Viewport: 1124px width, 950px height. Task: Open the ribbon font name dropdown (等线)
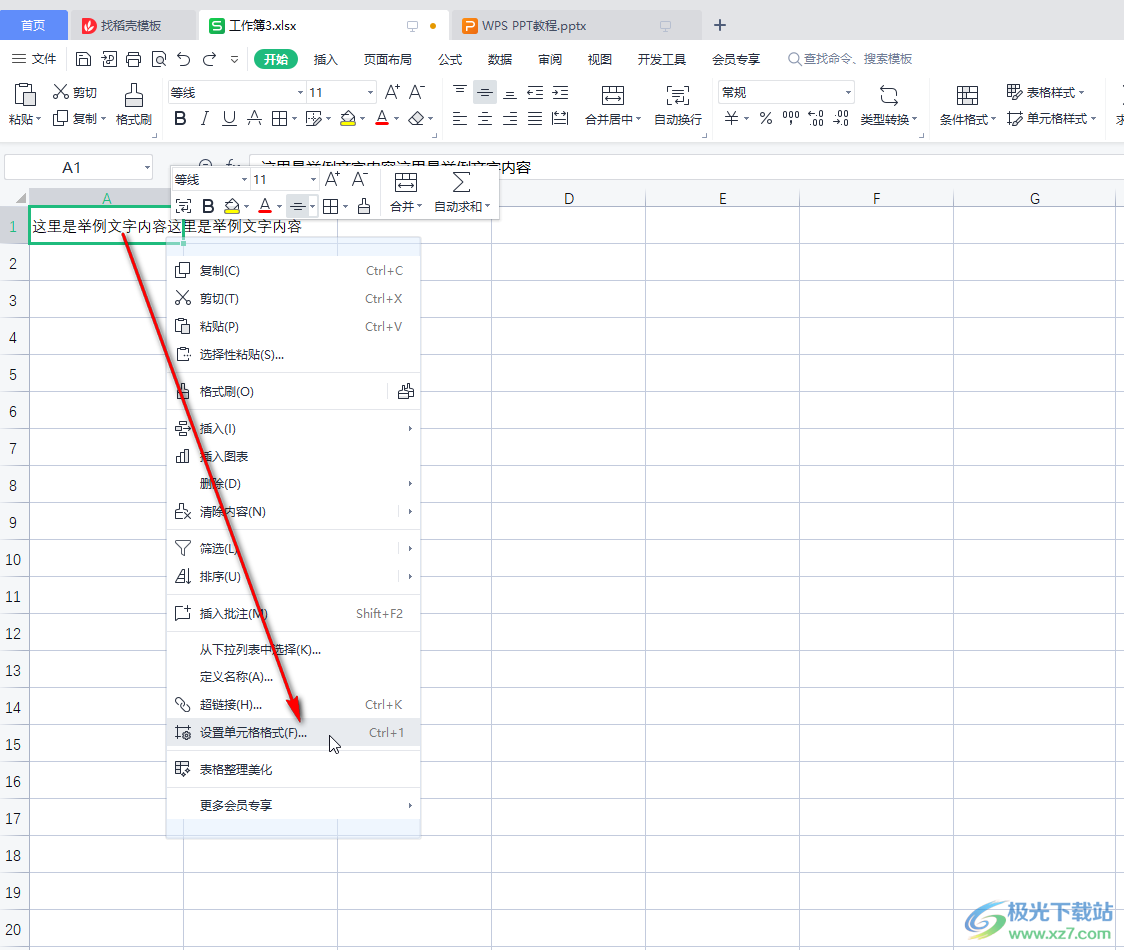300,92
